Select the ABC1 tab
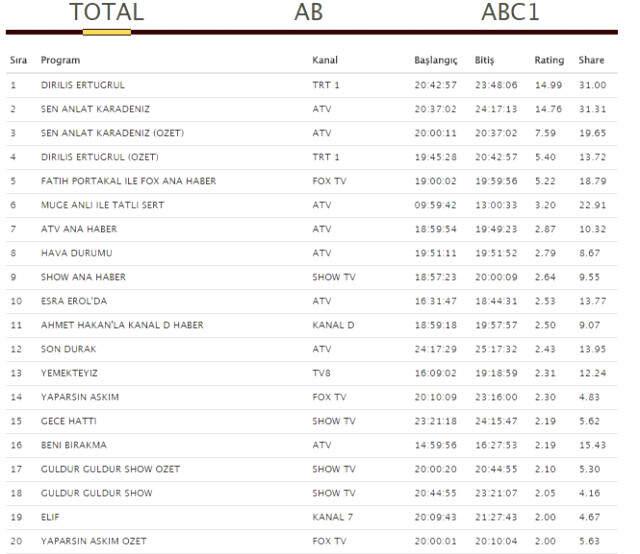This screenshot has height=554, width=640. click(510, 12)
